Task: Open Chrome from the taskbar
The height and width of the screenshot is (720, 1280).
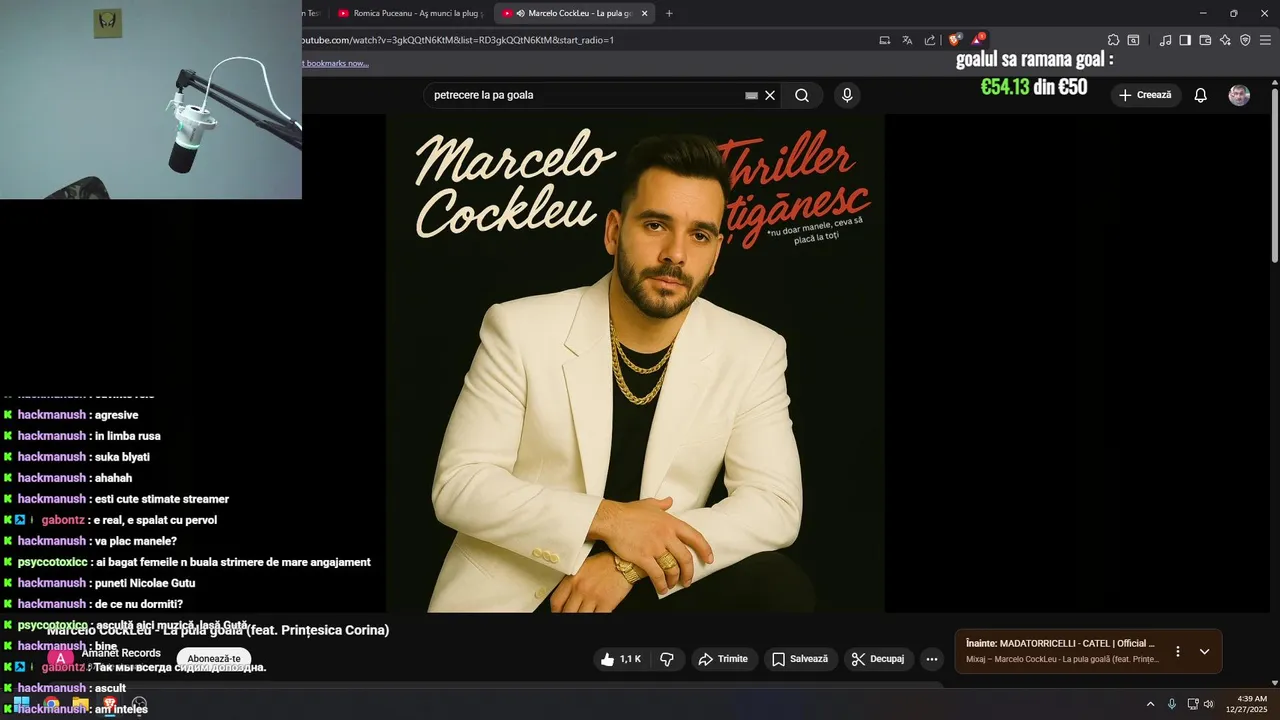Action: [51, 704]
